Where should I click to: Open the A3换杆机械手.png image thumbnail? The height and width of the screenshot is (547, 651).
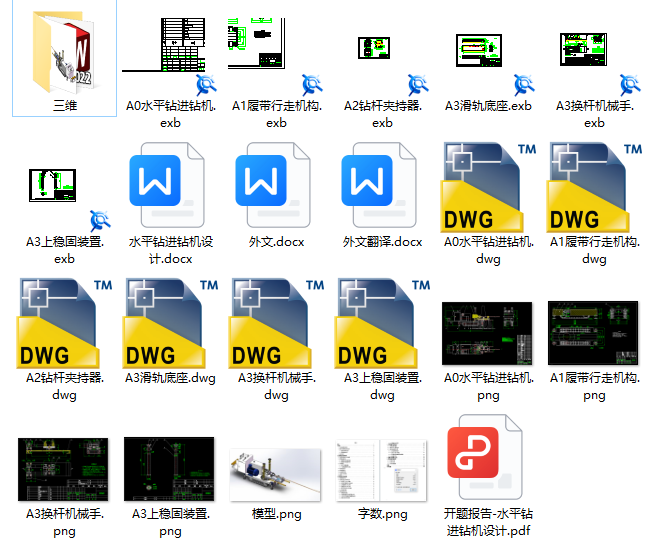63,469
